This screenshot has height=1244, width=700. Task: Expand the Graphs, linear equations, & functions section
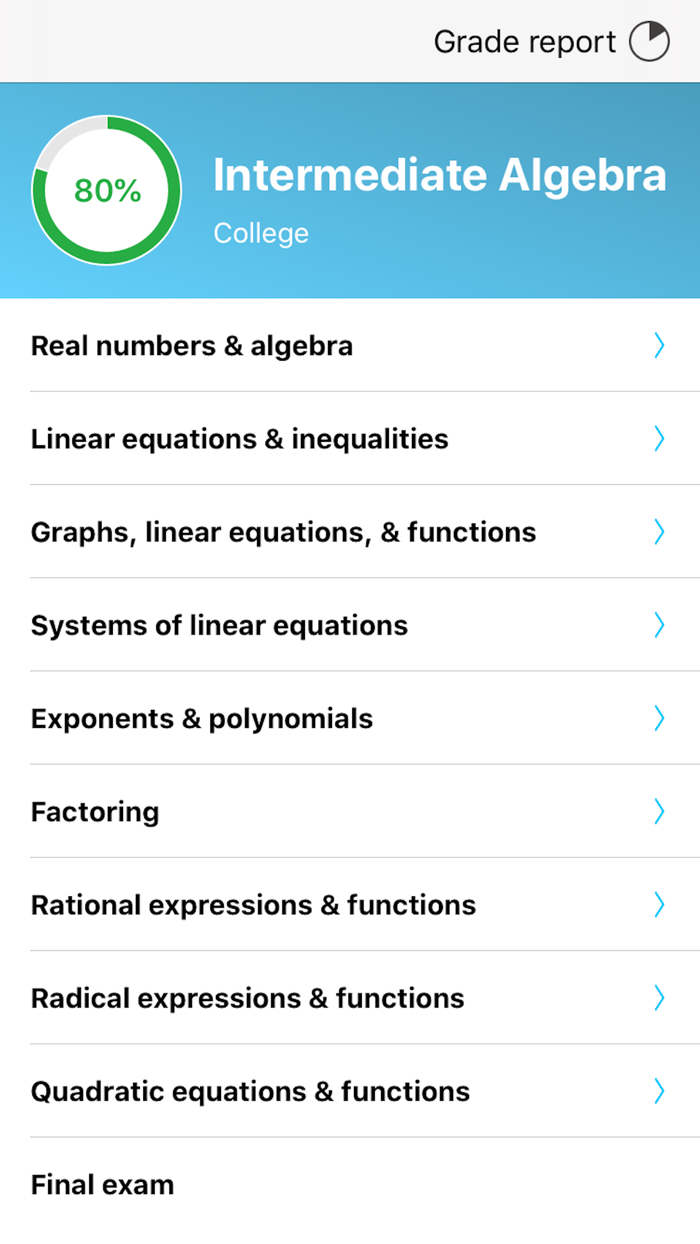pyautogui.click(x=283, y=531)
